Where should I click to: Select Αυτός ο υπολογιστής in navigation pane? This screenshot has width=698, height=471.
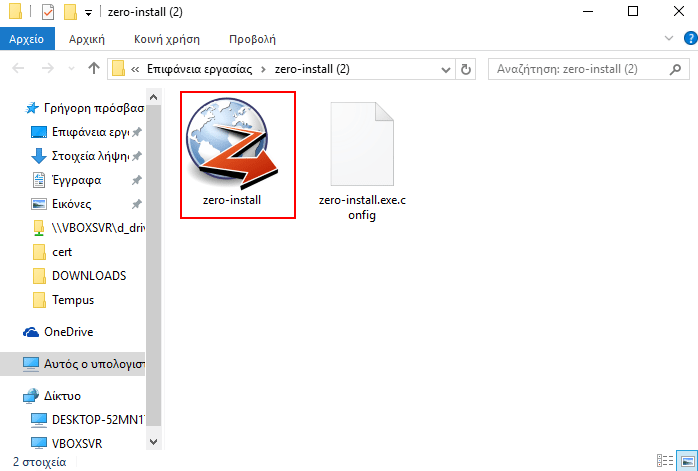(73, 364)
